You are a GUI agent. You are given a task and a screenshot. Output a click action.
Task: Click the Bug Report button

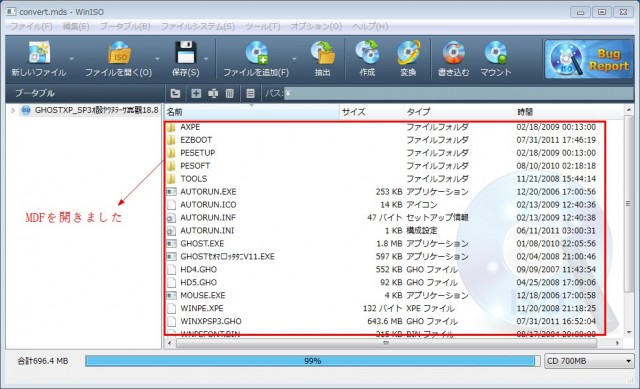(x=589, y=59)
